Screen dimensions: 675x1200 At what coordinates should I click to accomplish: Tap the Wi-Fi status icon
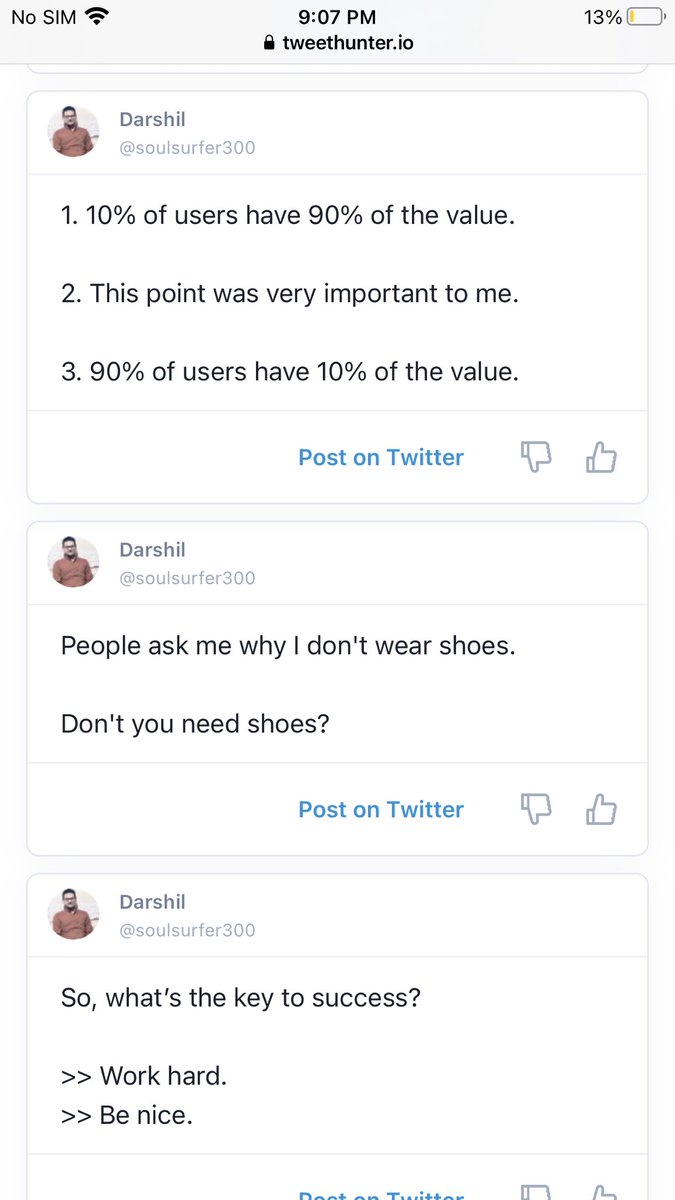(97, 16)
